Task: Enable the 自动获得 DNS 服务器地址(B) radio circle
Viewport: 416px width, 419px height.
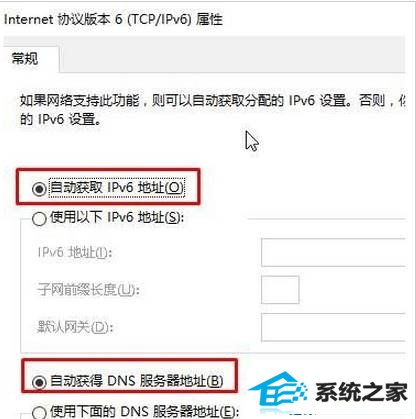Action: [39, 382]
